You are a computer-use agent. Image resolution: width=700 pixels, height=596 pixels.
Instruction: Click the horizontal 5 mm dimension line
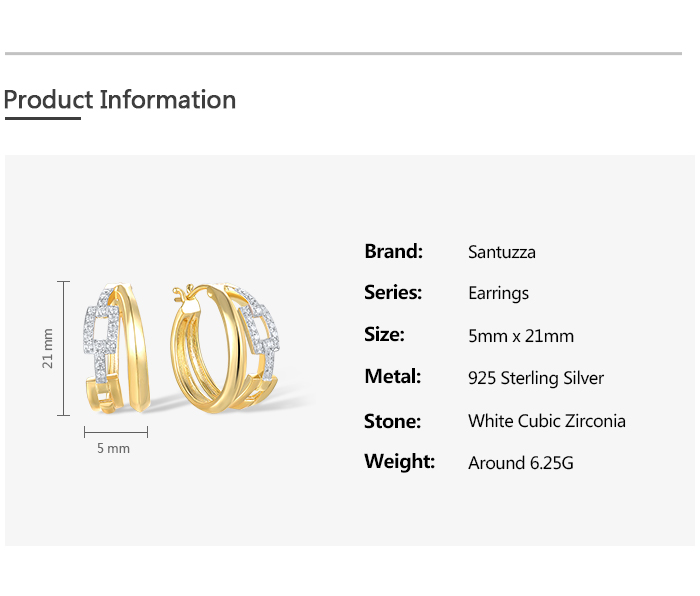(116, 432)
